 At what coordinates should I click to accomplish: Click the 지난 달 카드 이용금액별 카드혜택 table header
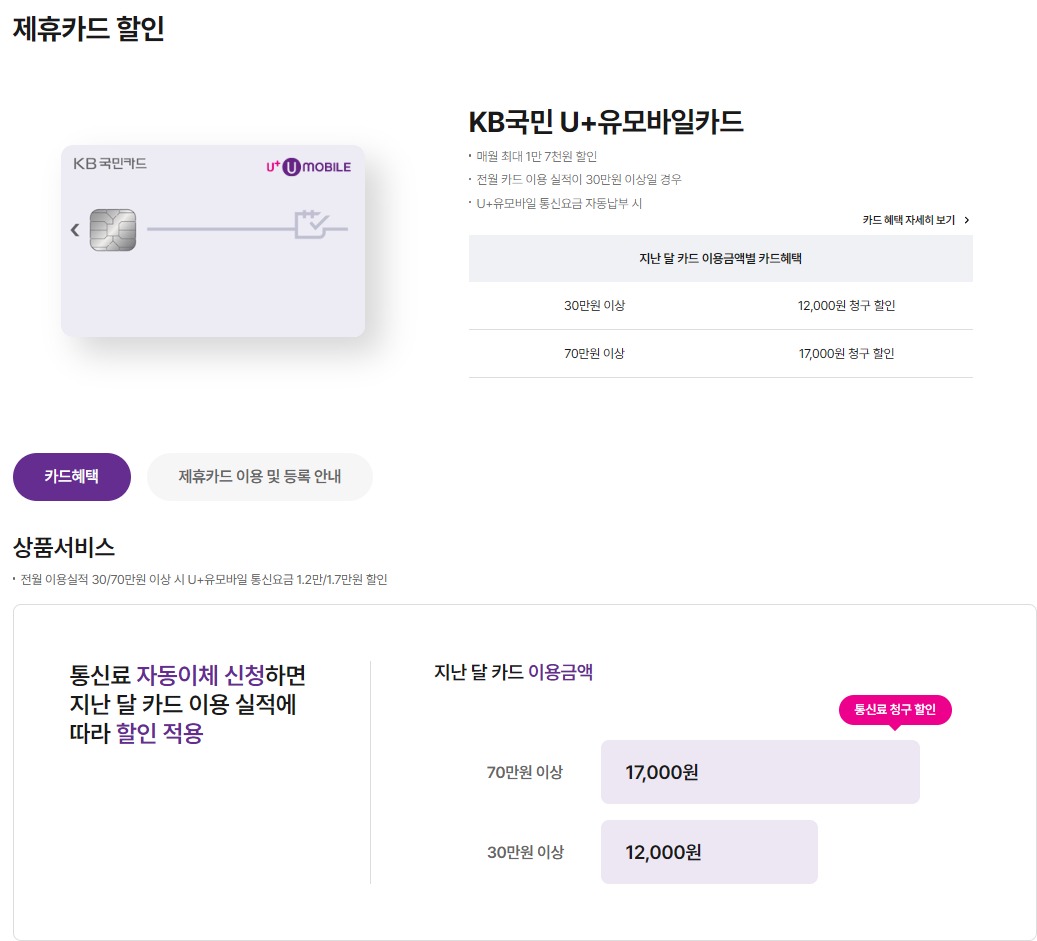click(x=720, y=259)
